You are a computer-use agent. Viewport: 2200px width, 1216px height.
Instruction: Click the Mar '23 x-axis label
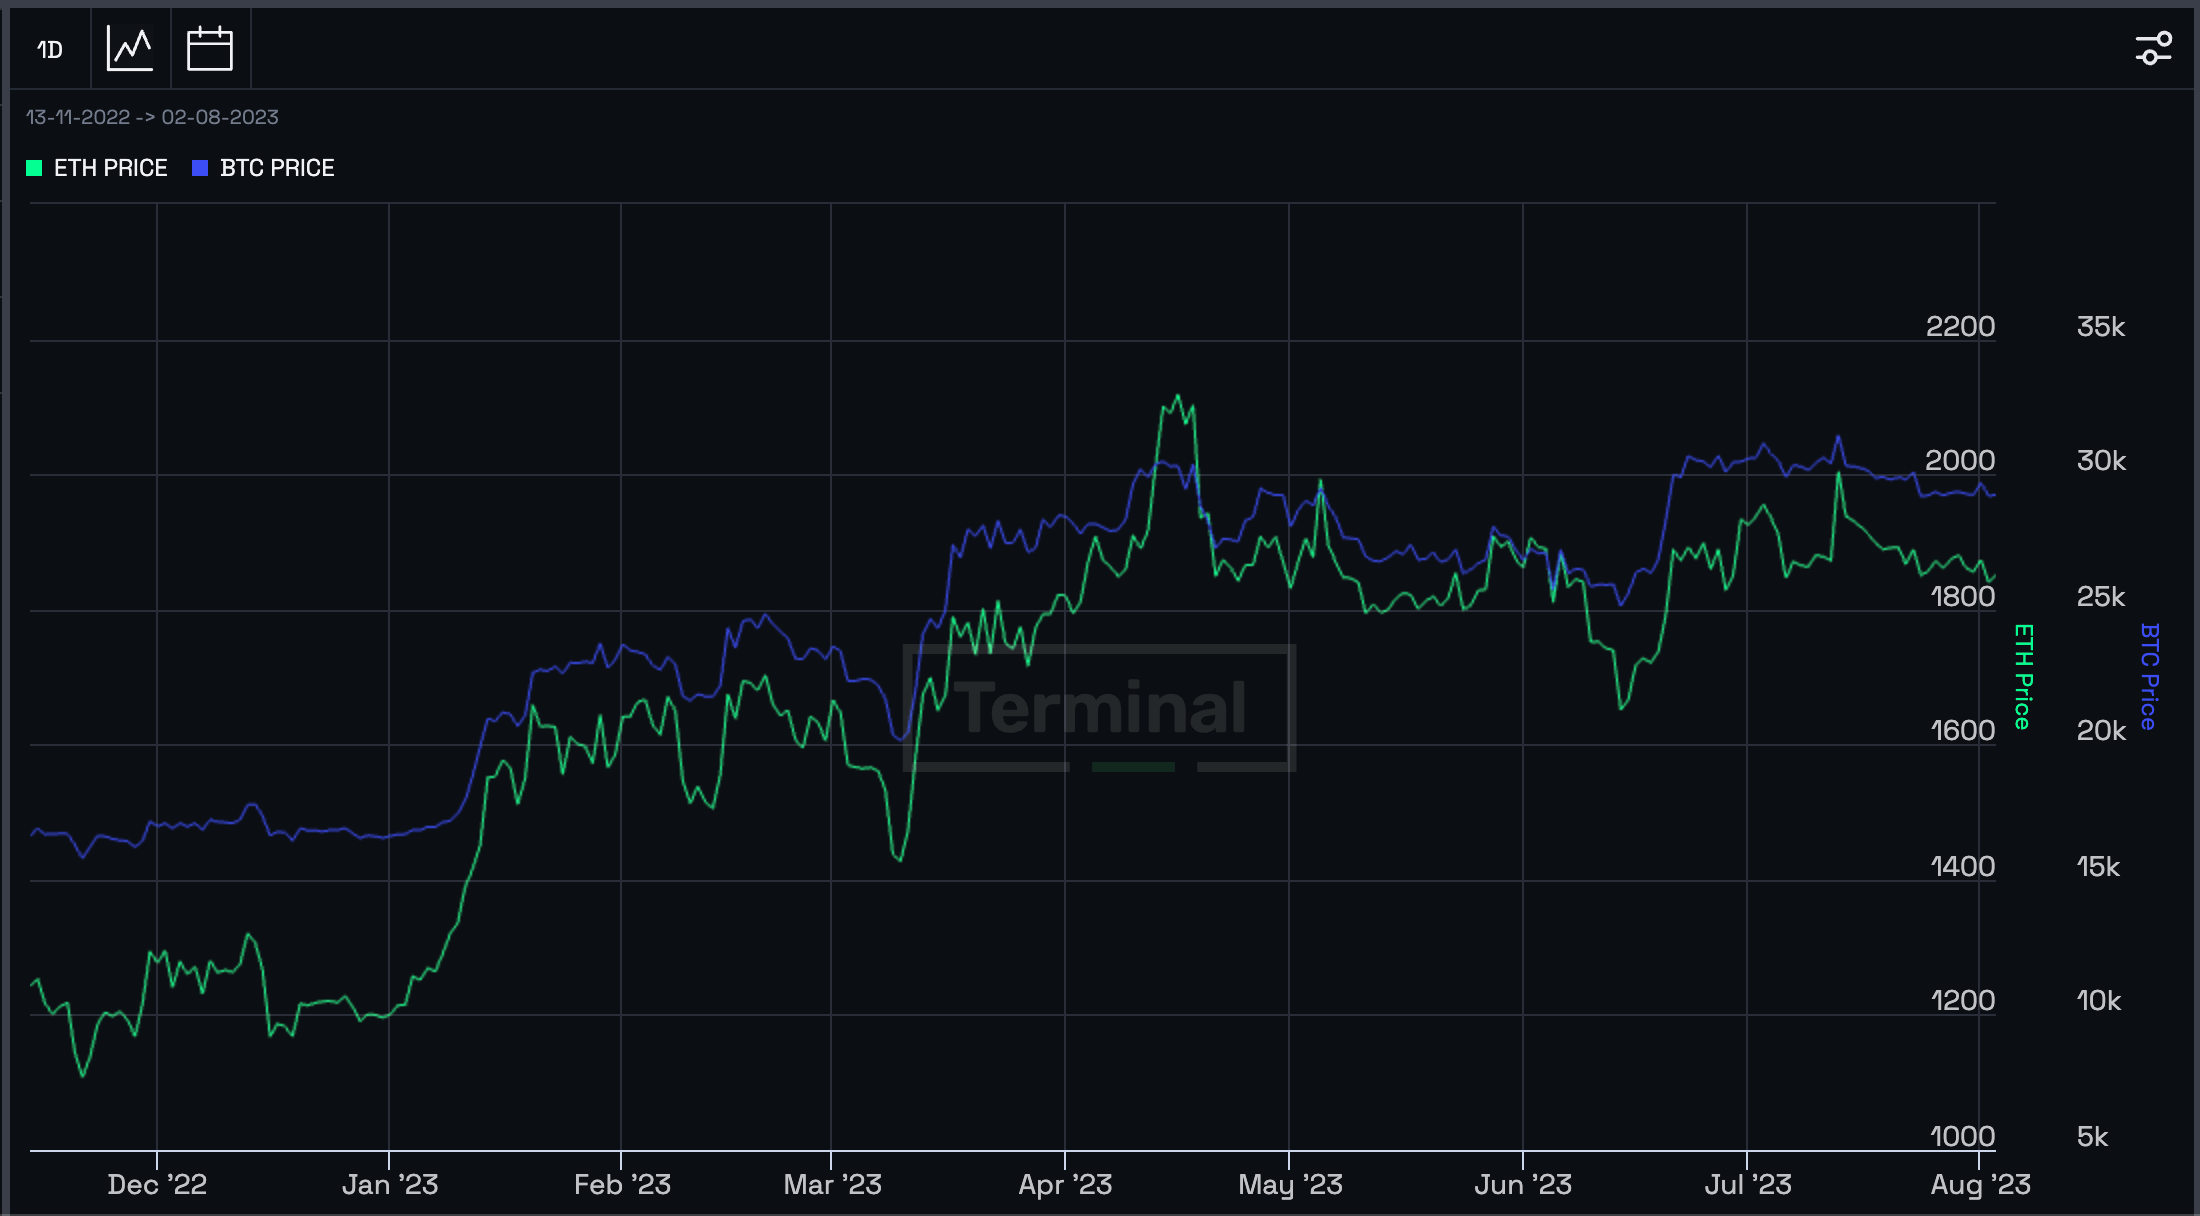pyautogui.click(x=832, y=1185)
